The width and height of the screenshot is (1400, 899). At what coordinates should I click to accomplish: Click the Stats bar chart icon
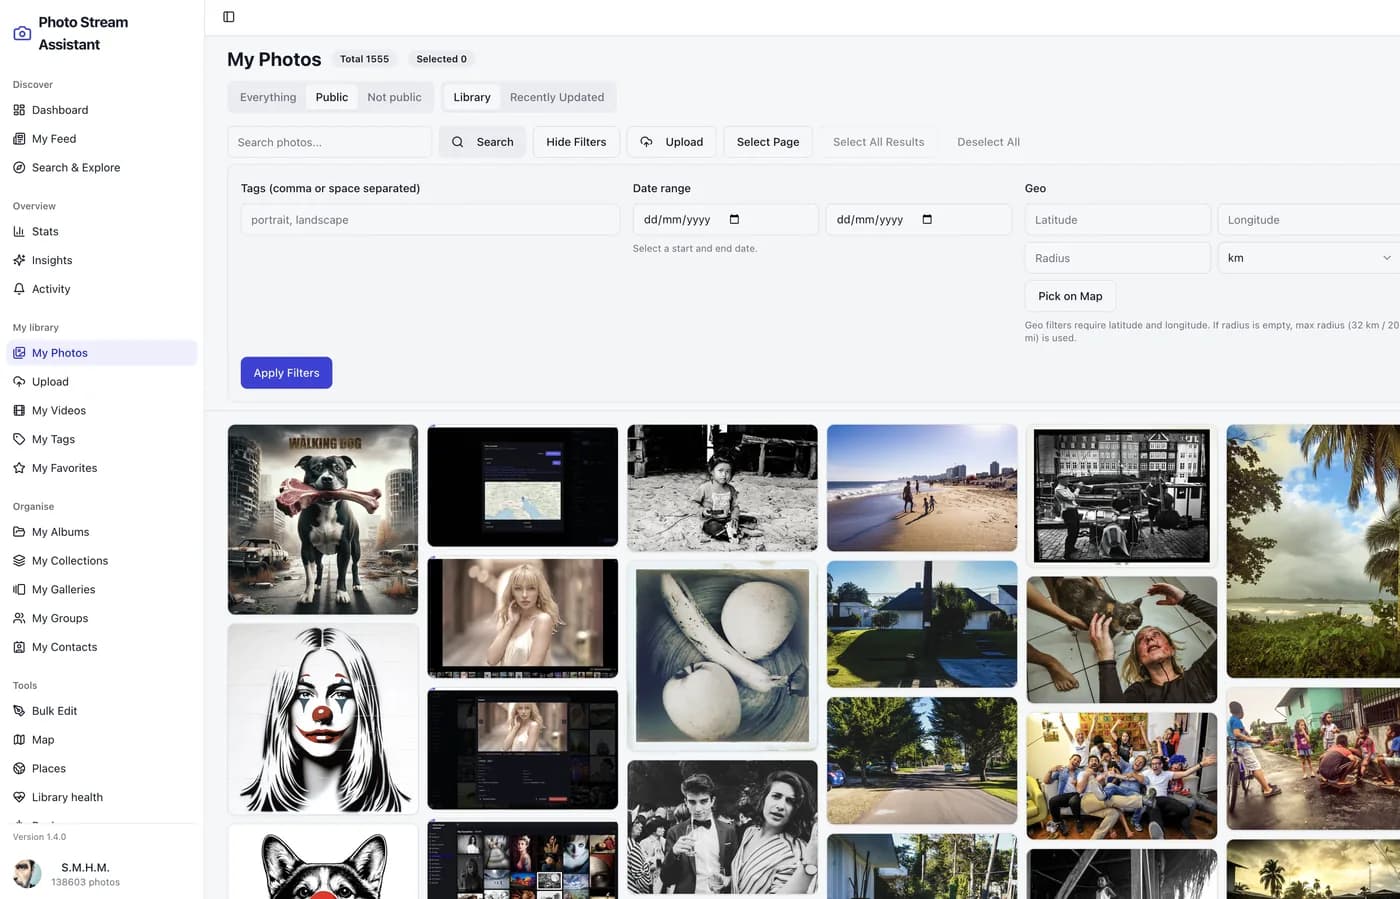(x=19, y=231)
